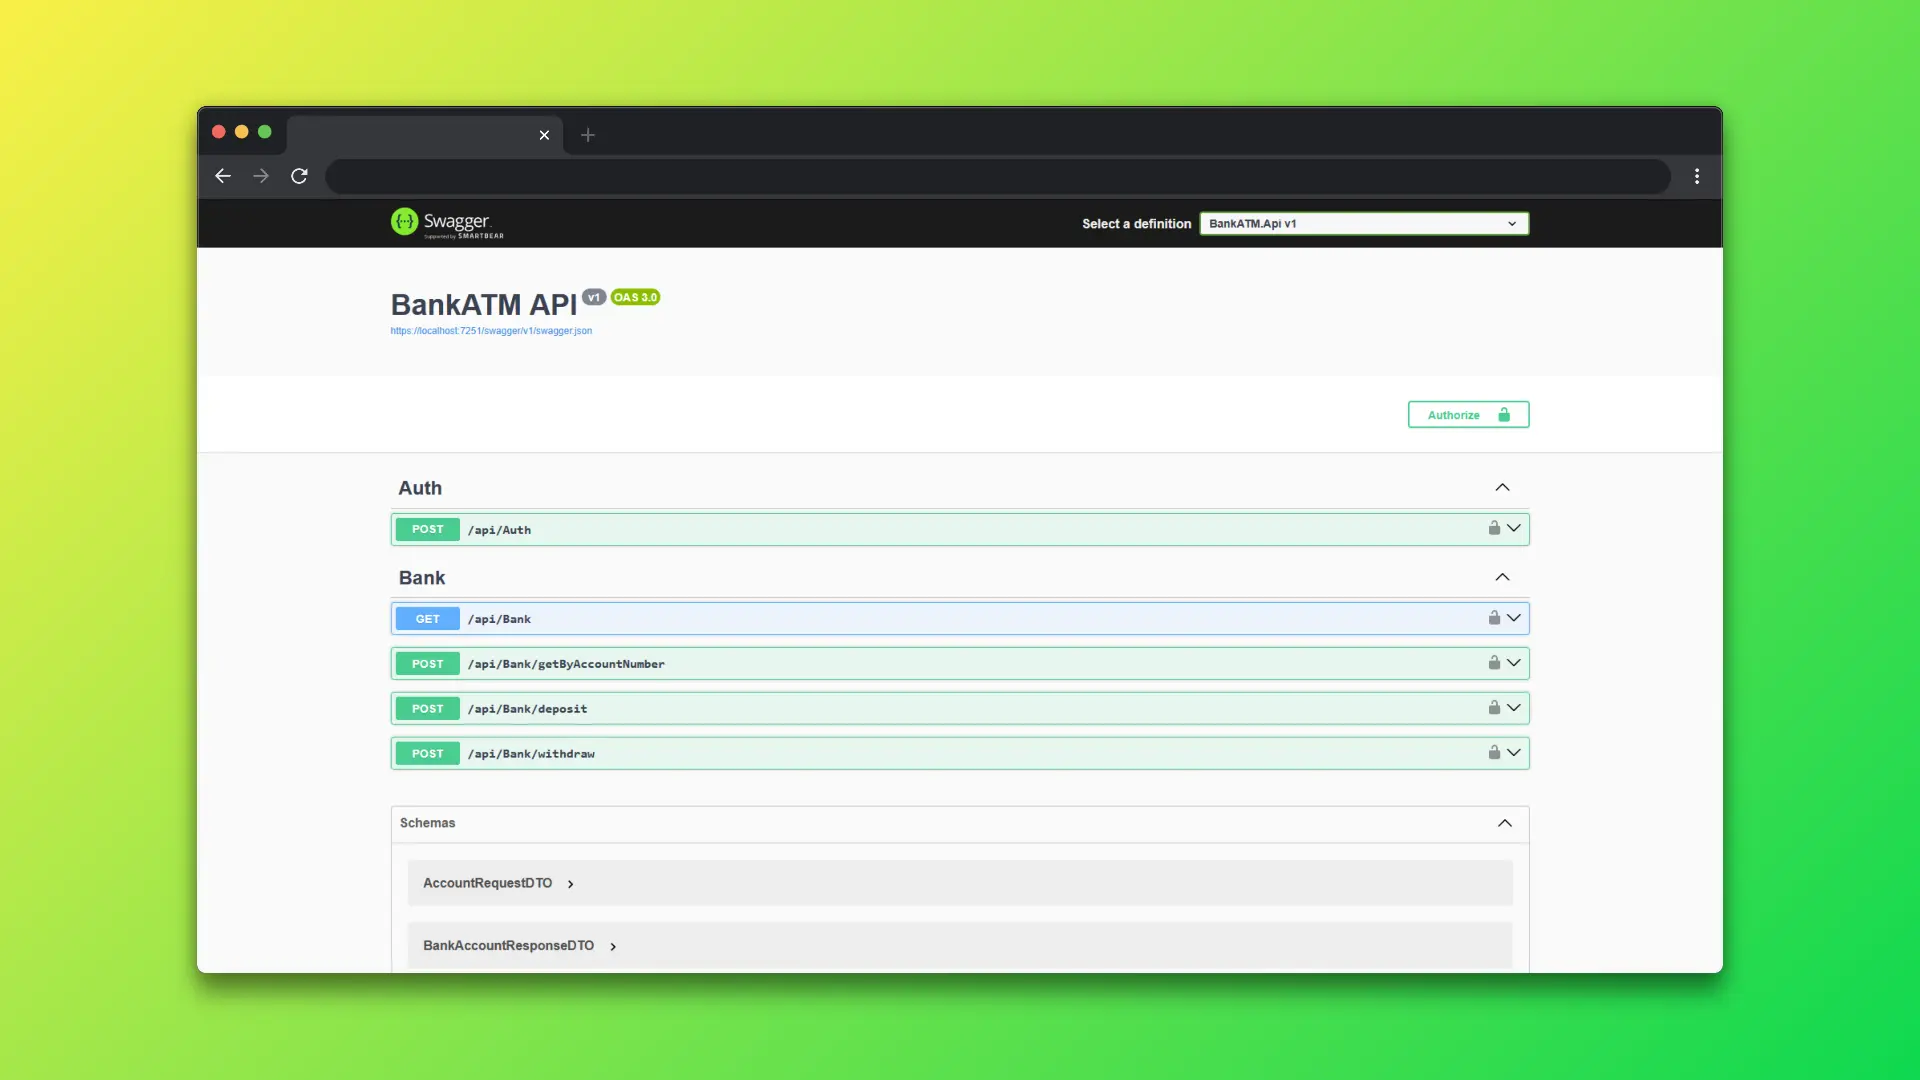Reload the page with refresh icon
Screen dimensions: 1920x1080
coord(299,176)
